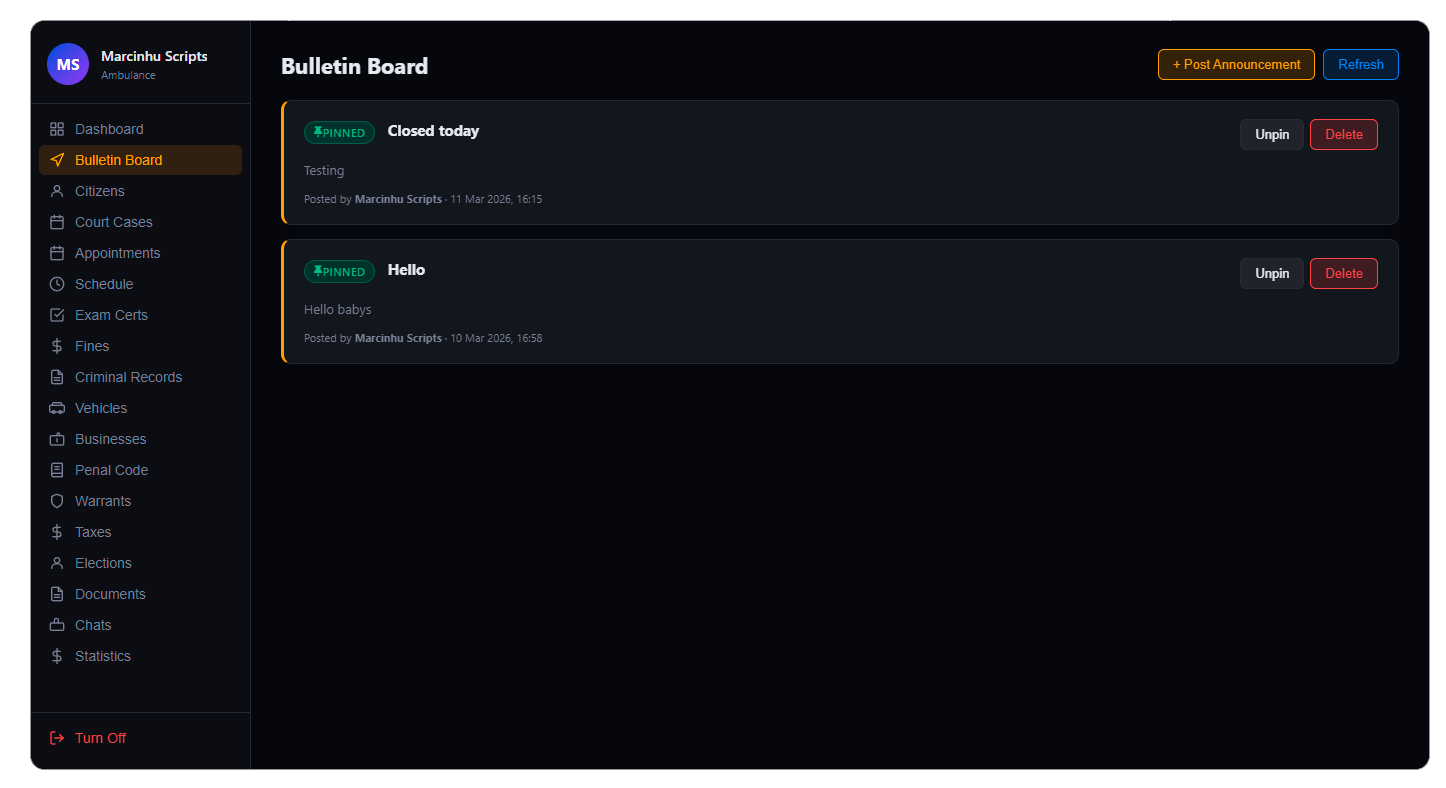This screenshot has height=788, width=1446.
Task: Open Penal Code from sidebar
Action: tap(111, 470)
